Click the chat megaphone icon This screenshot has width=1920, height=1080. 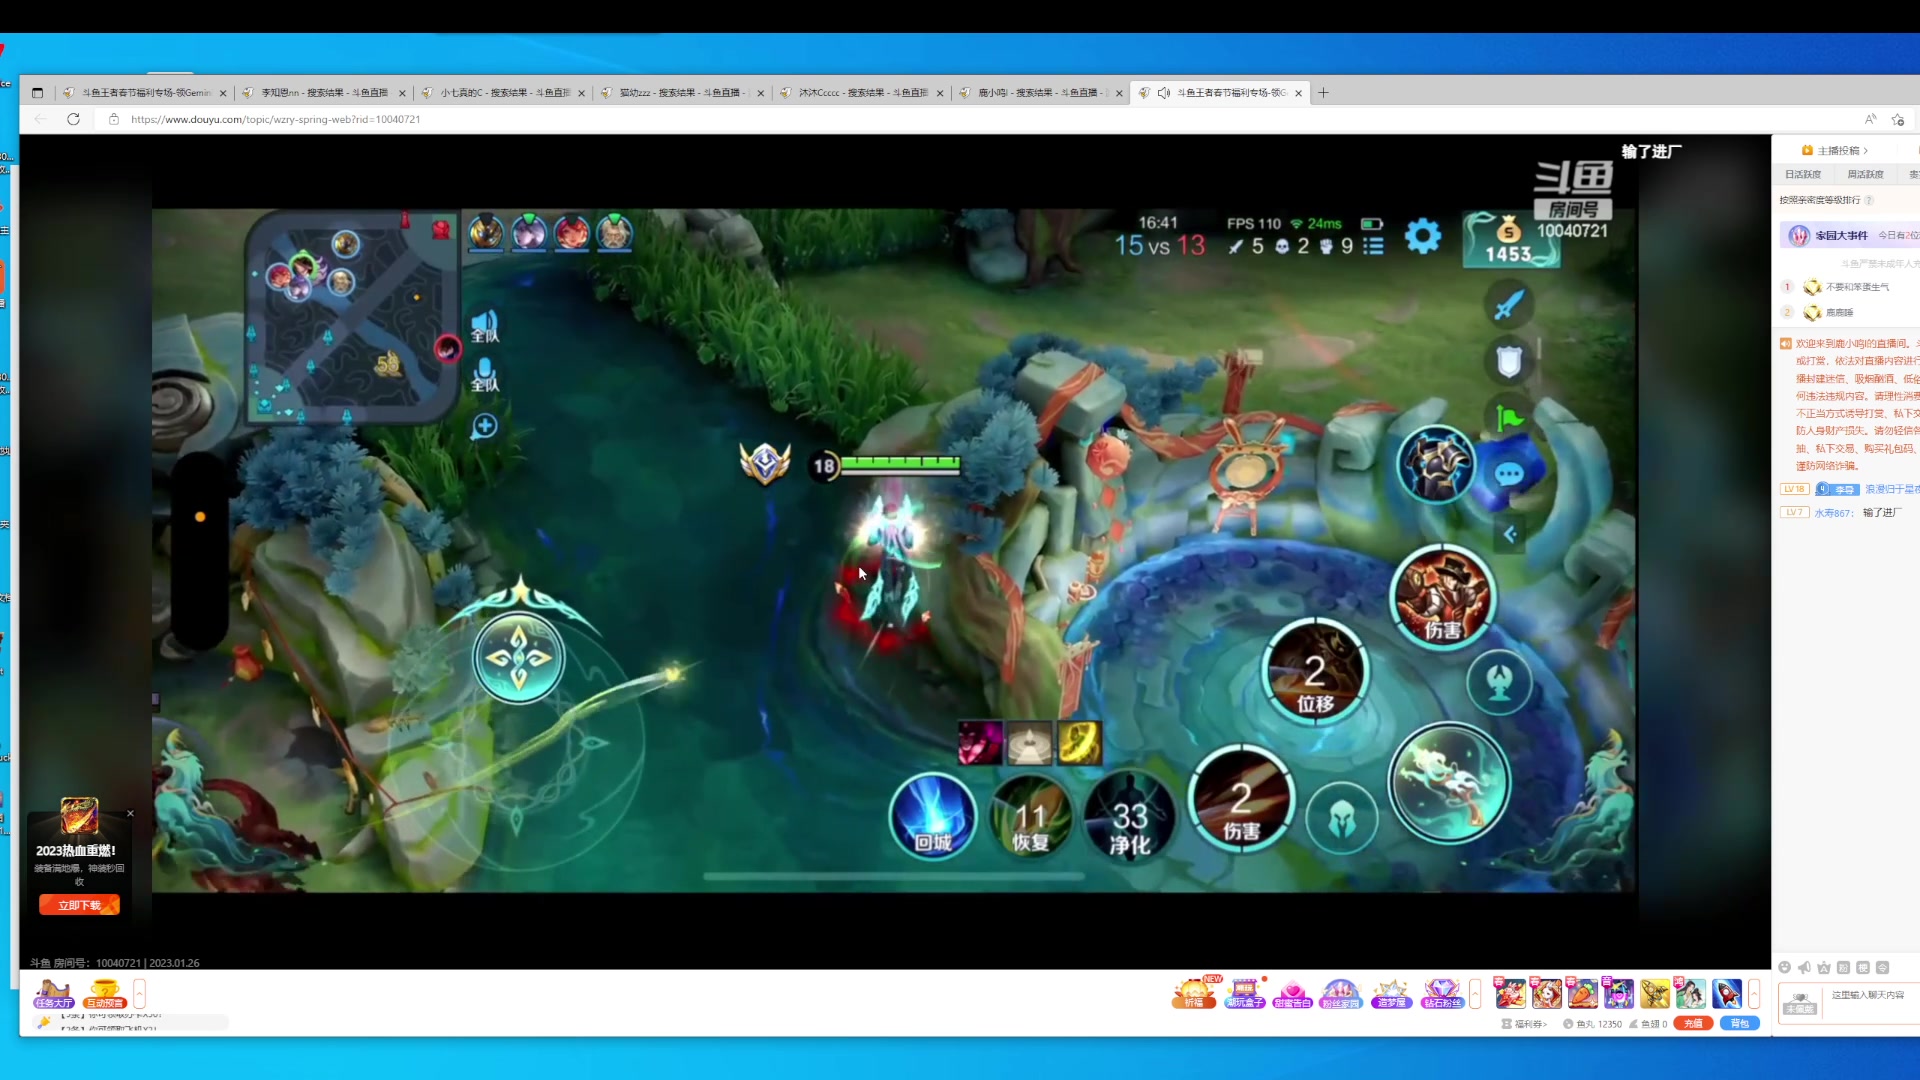pyautogui.click(x=1804, y=967)
